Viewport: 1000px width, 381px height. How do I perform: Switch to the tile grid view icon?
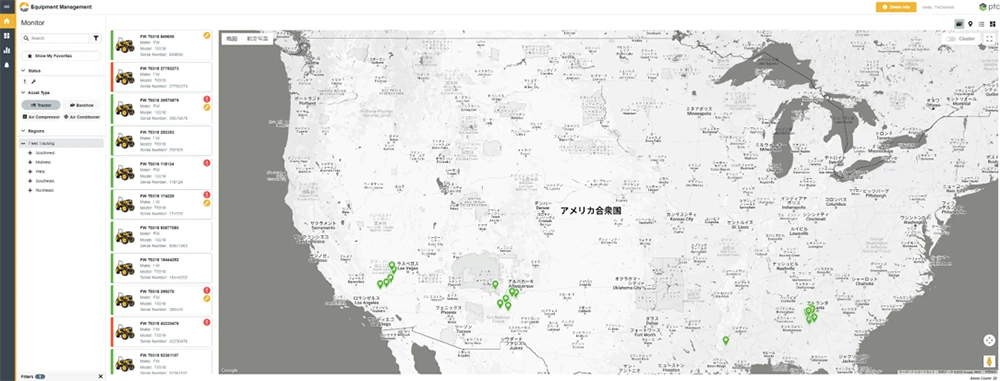coord(992,24)
